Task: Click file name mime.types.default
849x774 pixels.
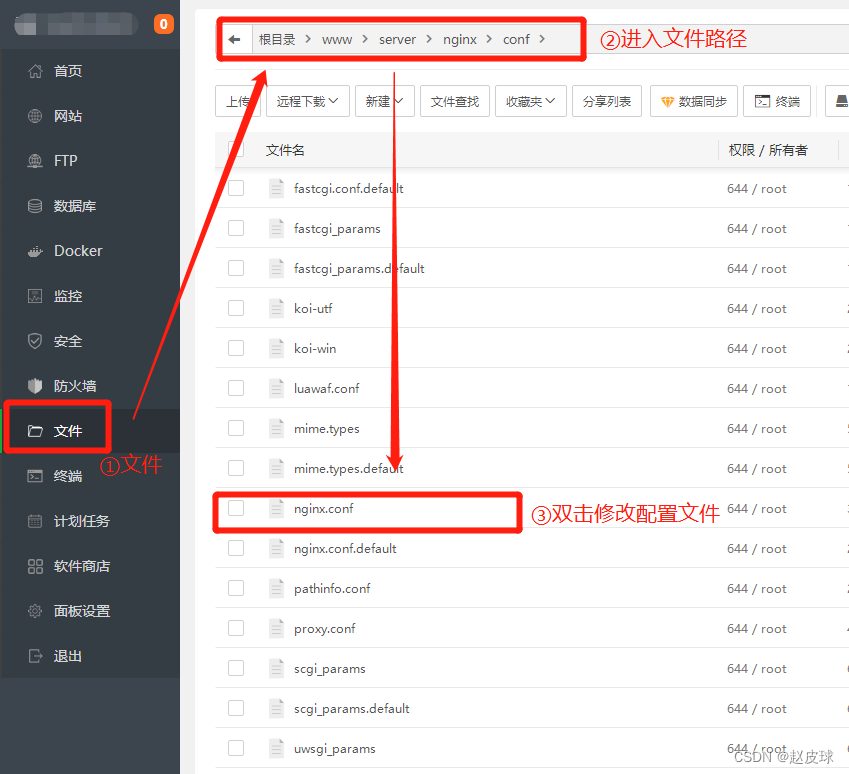Action: coord(349,469)
